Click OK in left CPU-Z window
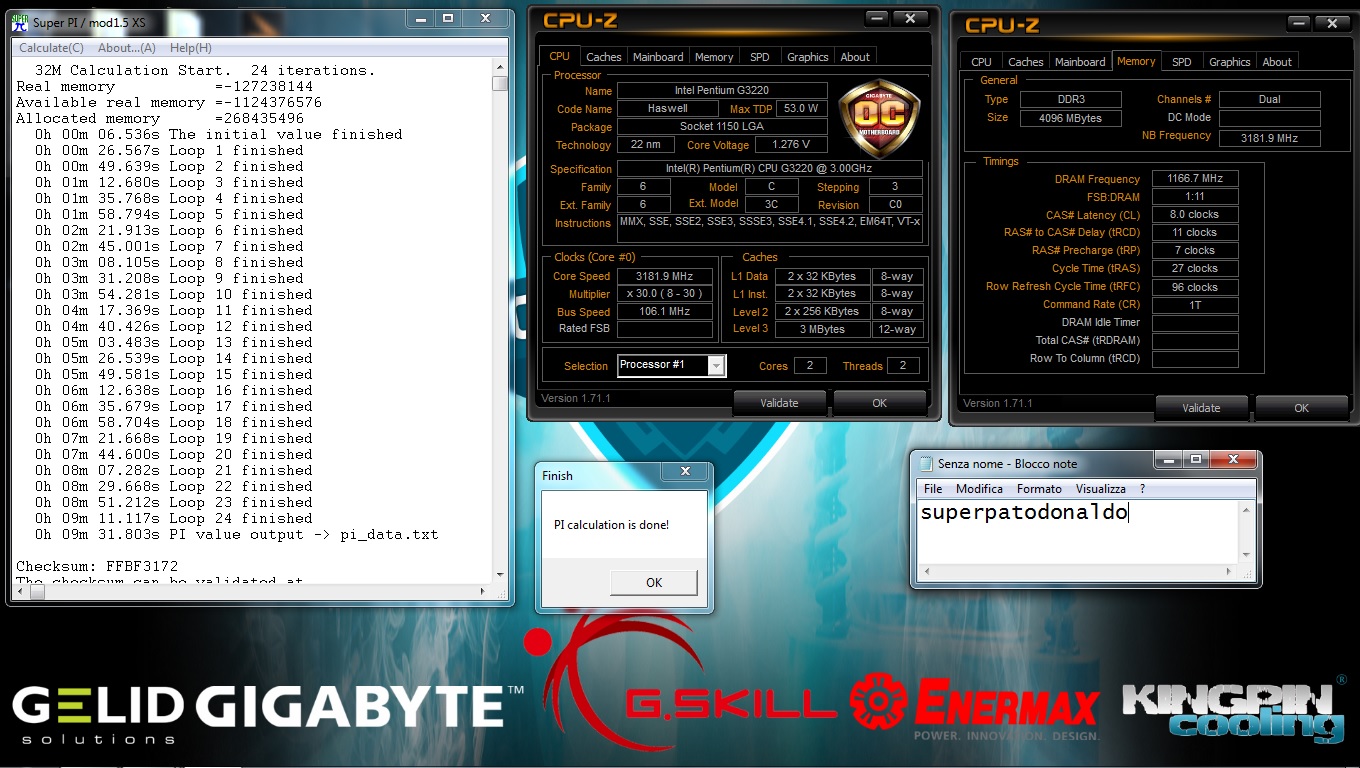 coord(879,403)
